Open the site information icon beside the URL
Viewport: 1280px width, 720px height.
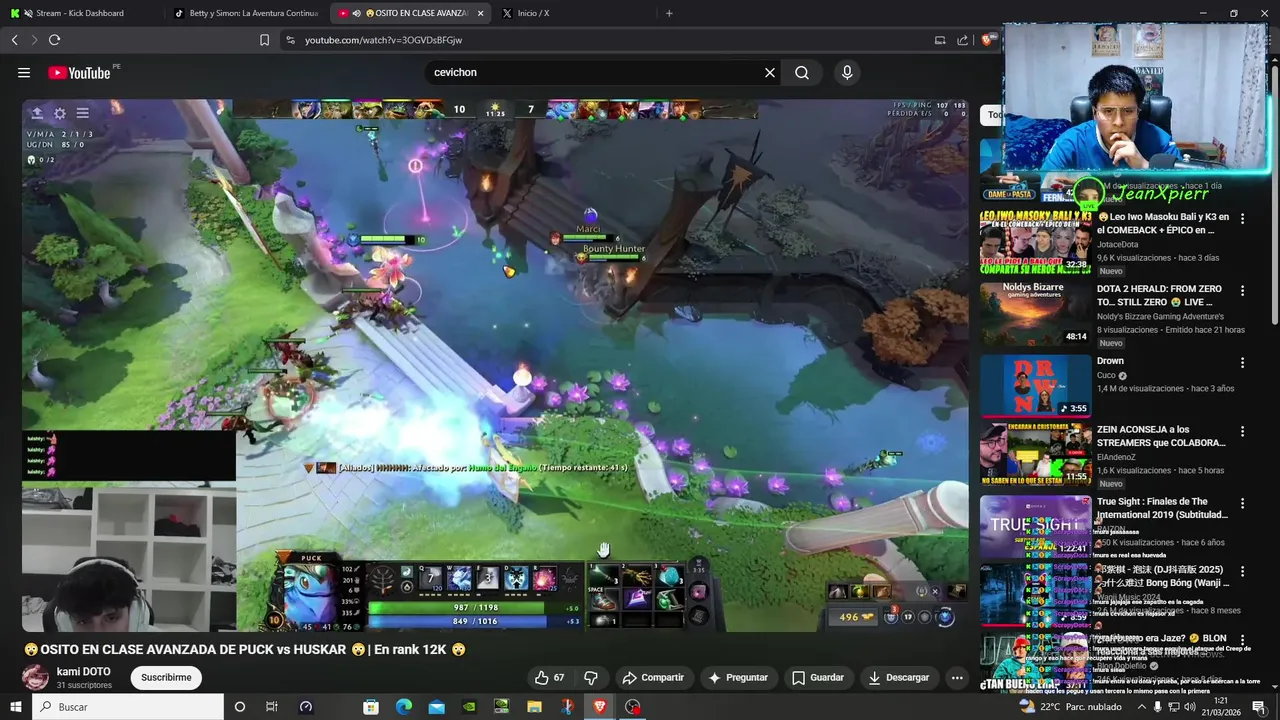coord(290,40)
